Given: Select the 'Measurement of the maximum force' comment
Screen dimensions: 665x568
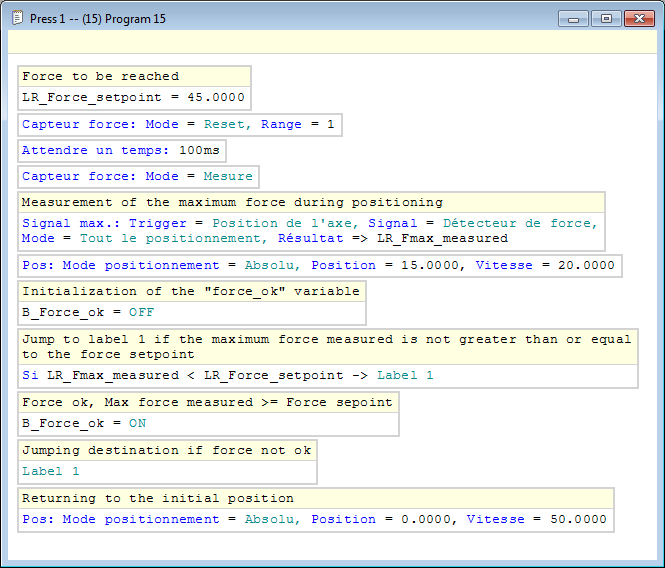Looking at the screenshot, I should [x=311, y=202].
